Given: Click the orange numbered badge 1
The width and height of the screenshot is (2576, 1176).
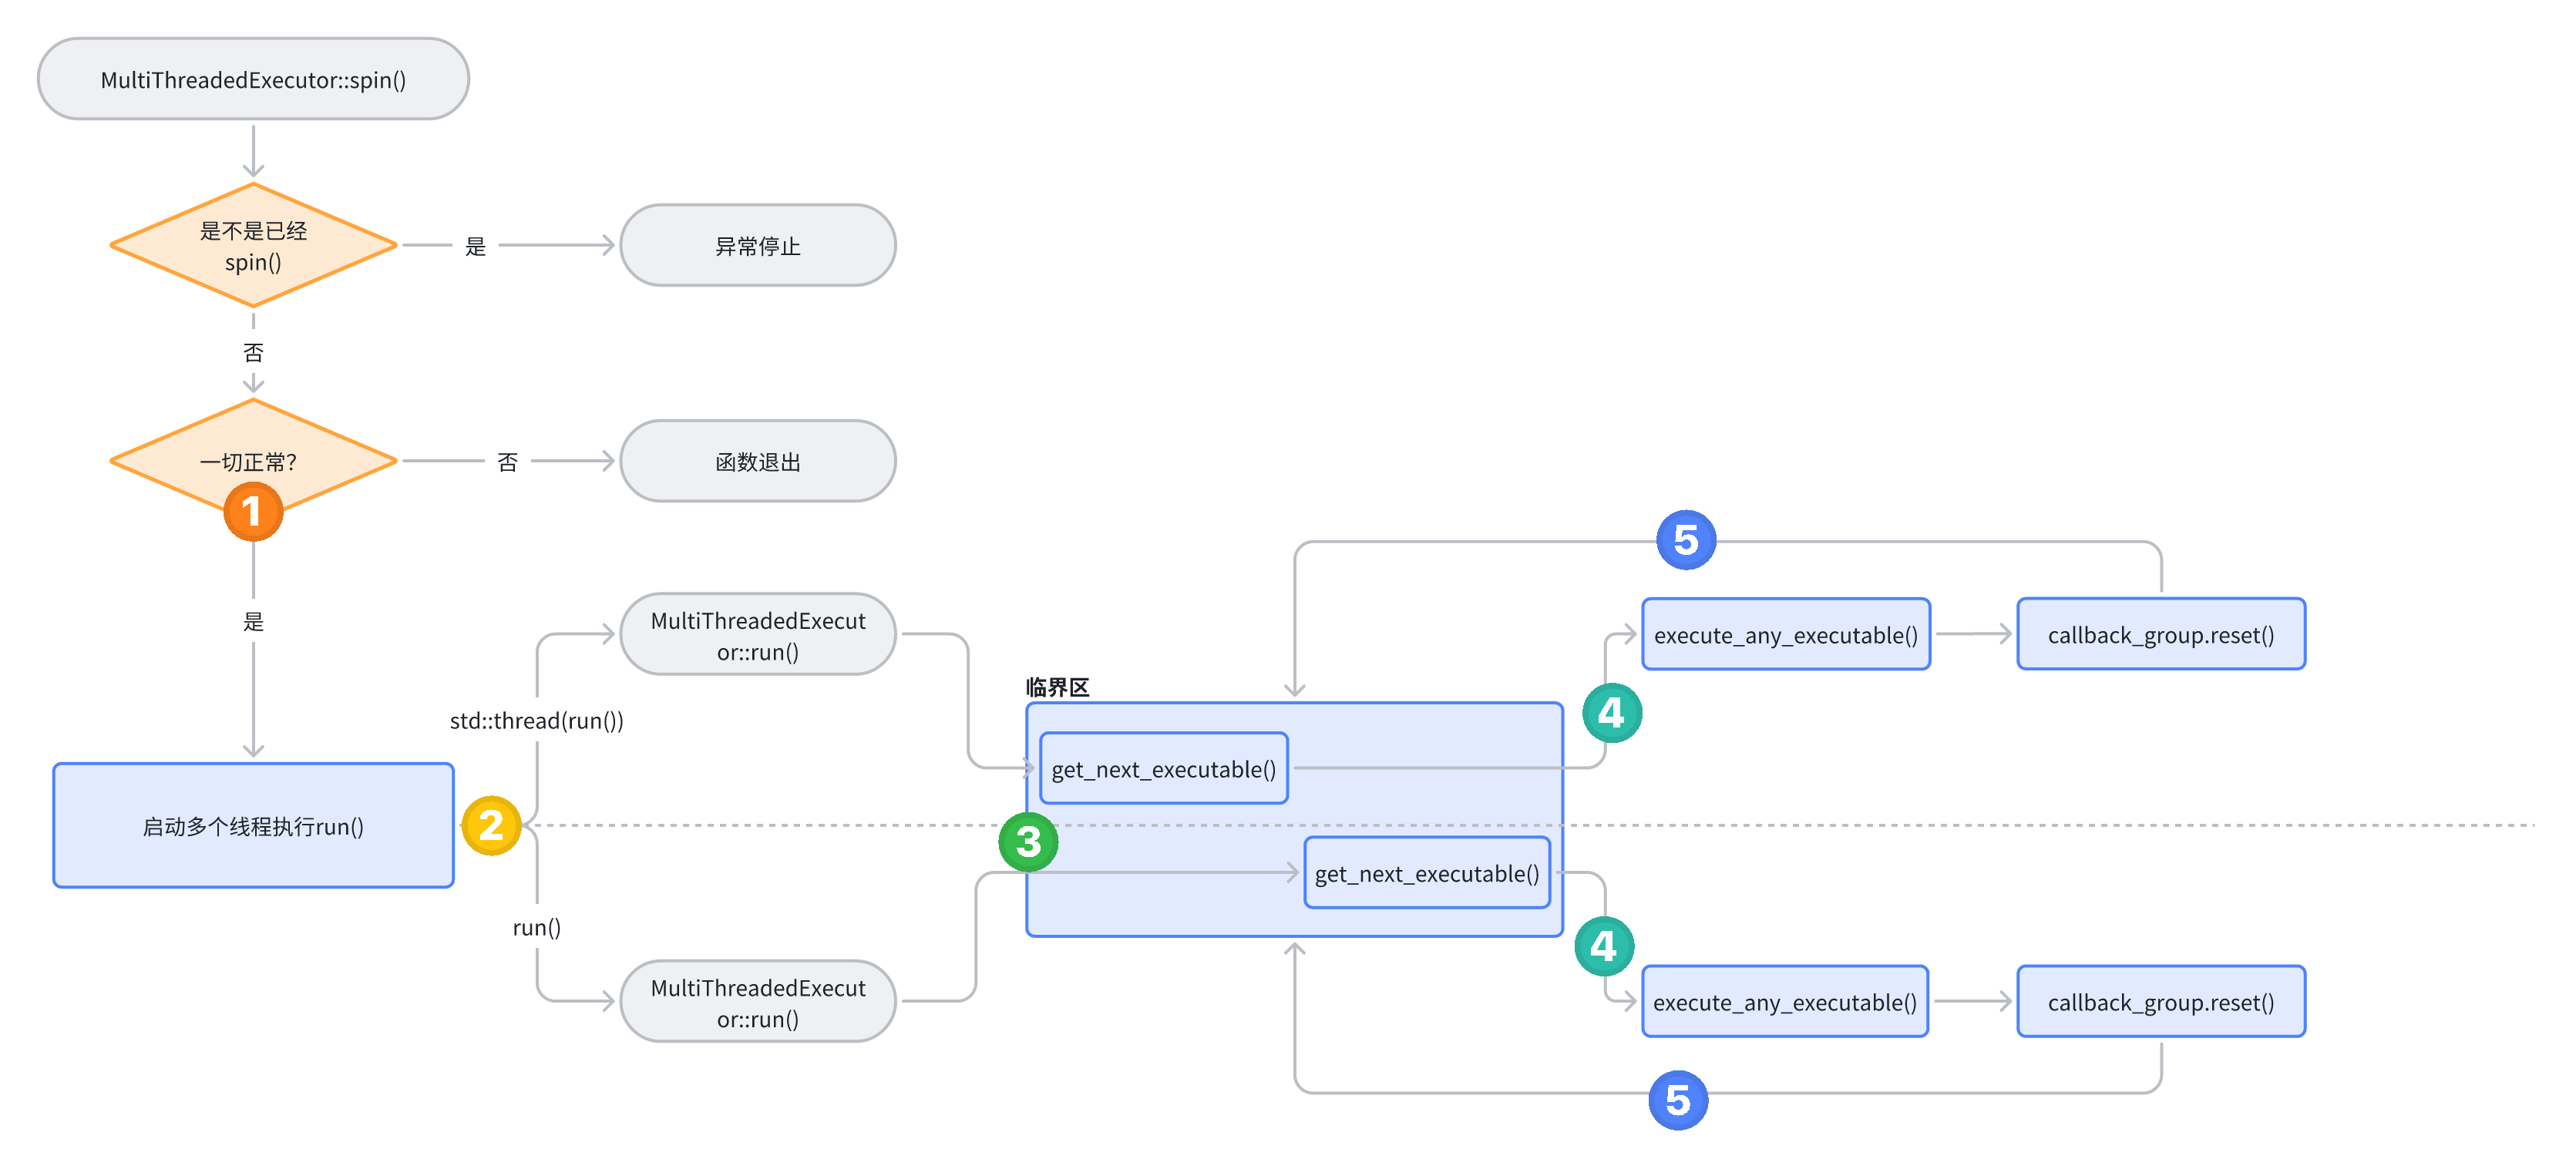Looking at the screenshot, I should tap(253, 512).
